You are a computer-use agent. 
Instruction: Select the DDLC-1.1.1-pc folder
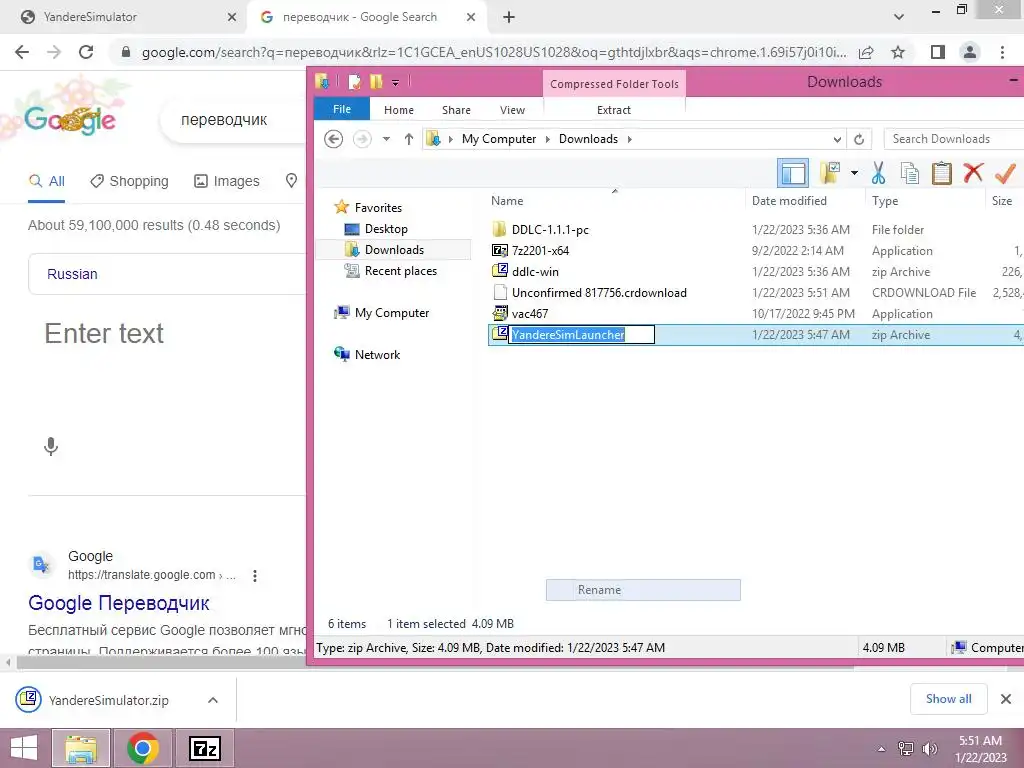click(551, 230)
